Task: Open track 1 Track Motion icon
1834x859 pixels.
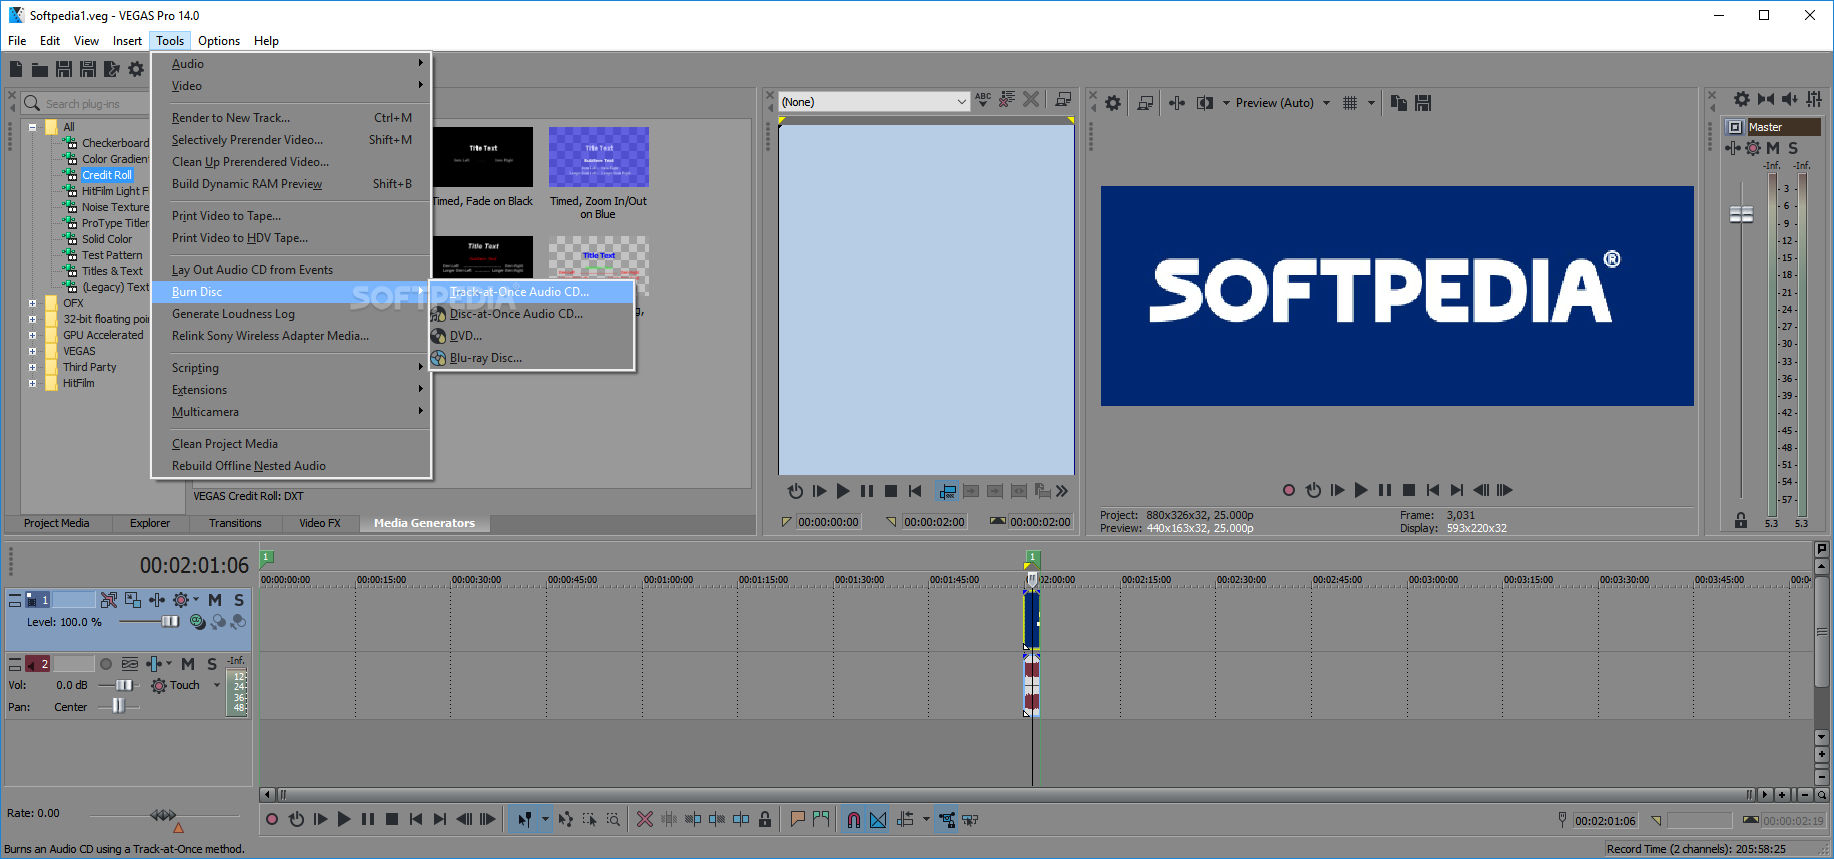Action: [133, 600]
